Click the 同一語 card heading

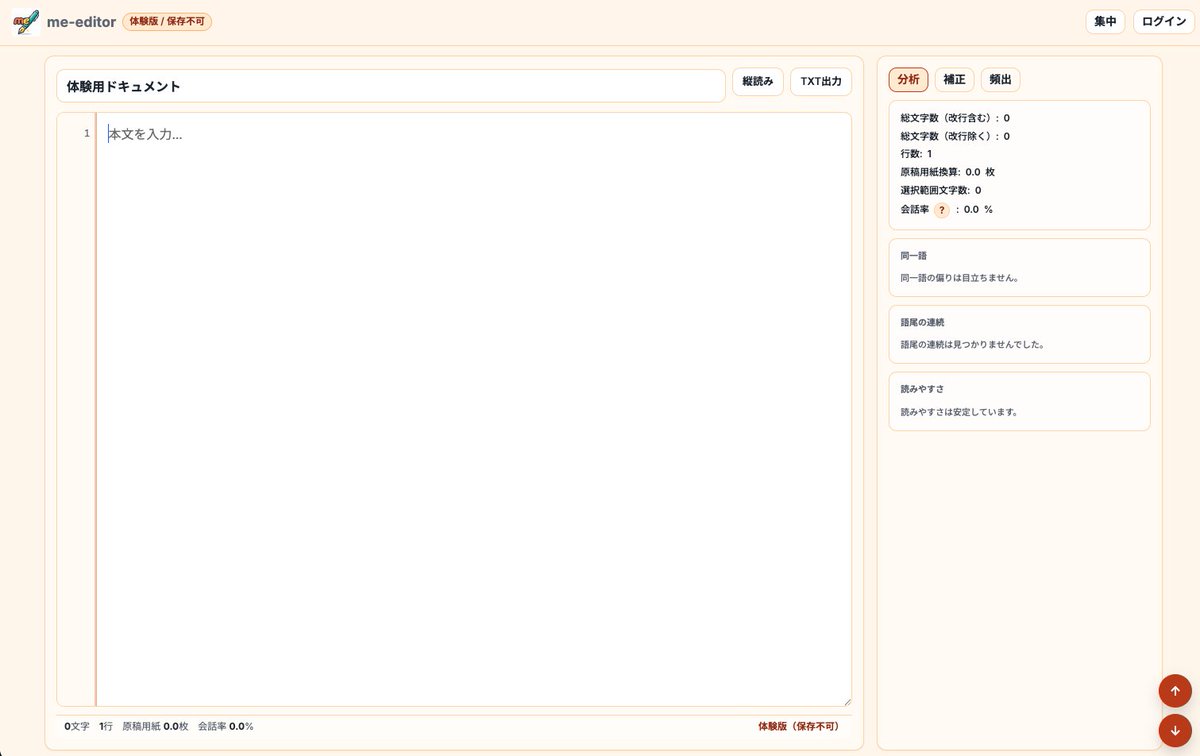(914, 256)
